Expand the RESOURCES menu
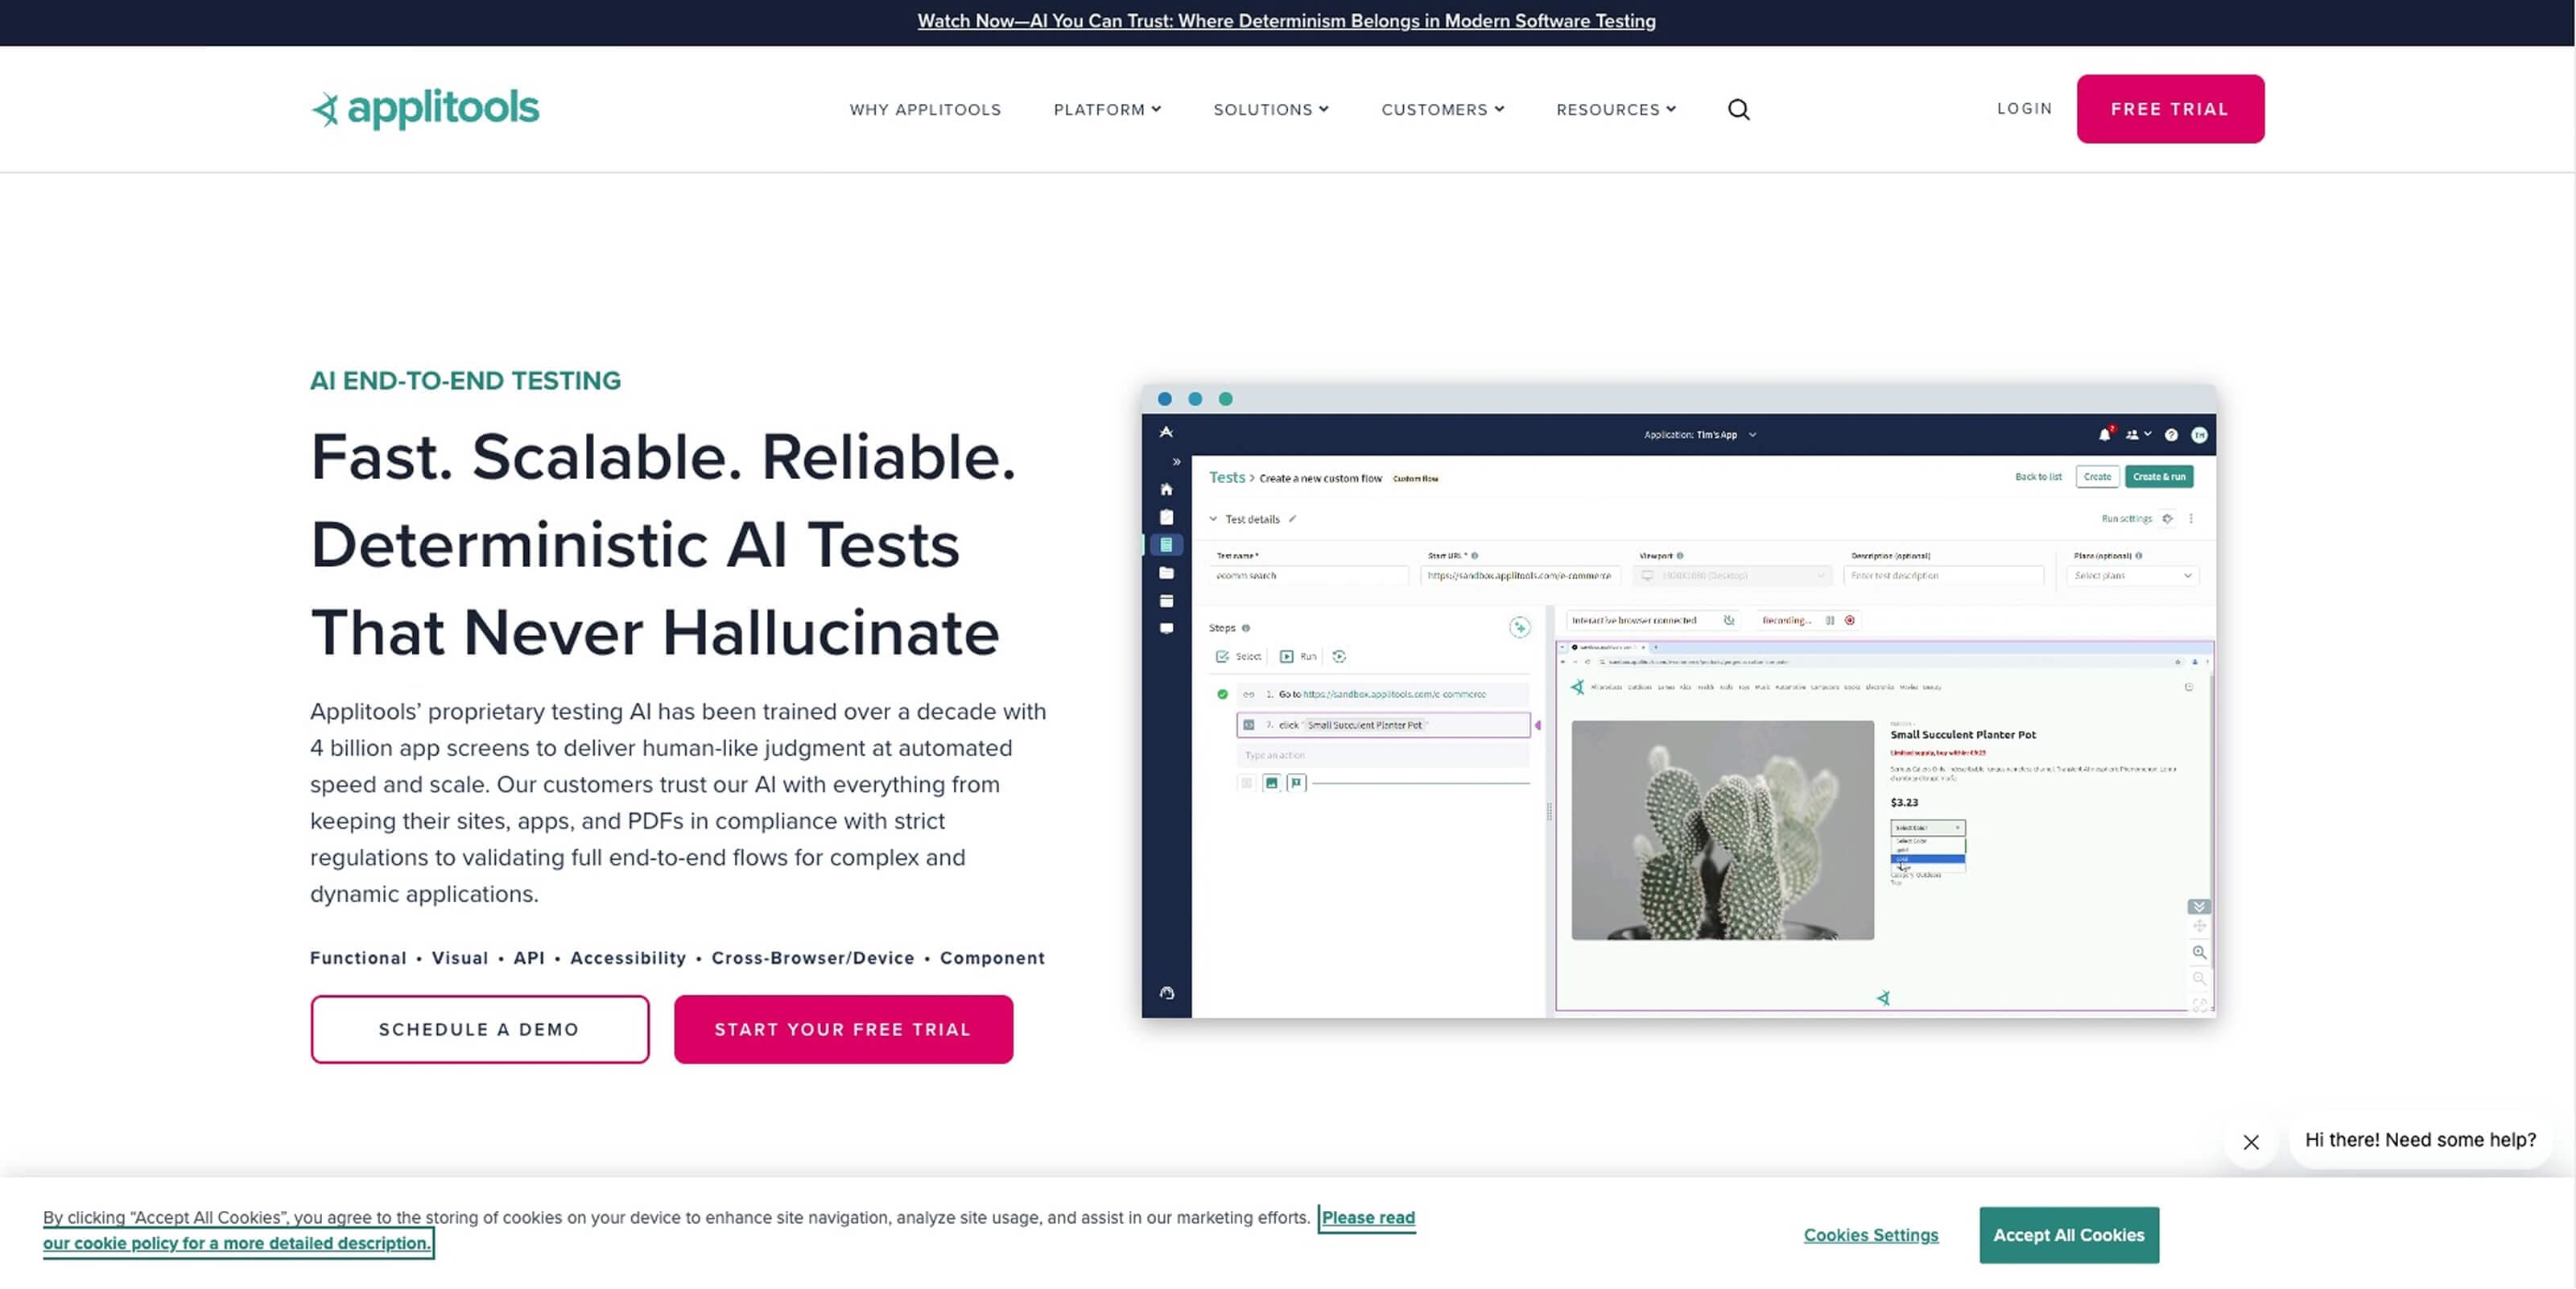This screenshot has width=2576, height=1289. point(1616,109)
